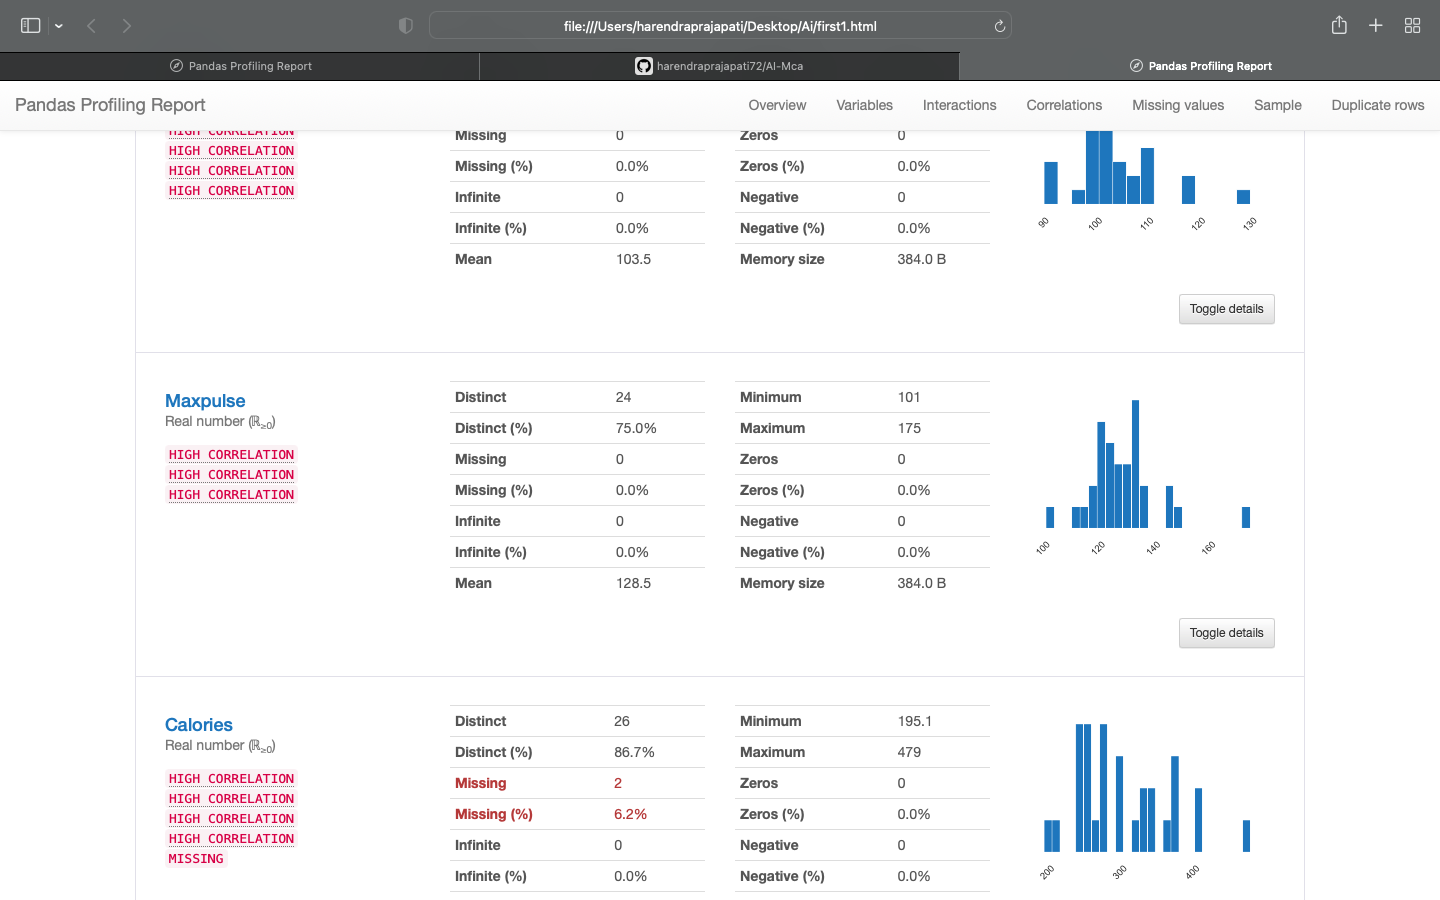Viewport: 1440px width, 900px height.
Task: Click the Forward navigation arrow
Action: [127, 25]
